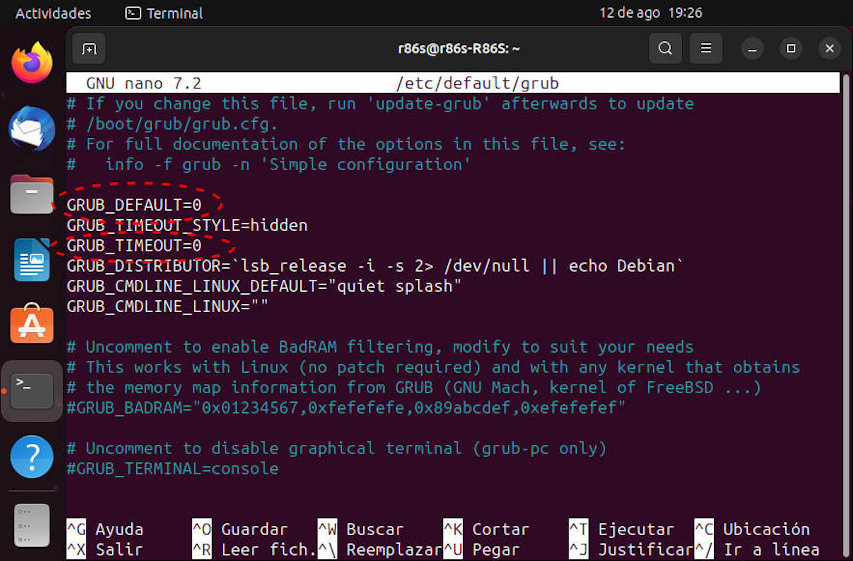This screenshot has height=561, width=853.
Task: Open the Help question mark icon
Action: pyautogui.click(x=32, y=457)
